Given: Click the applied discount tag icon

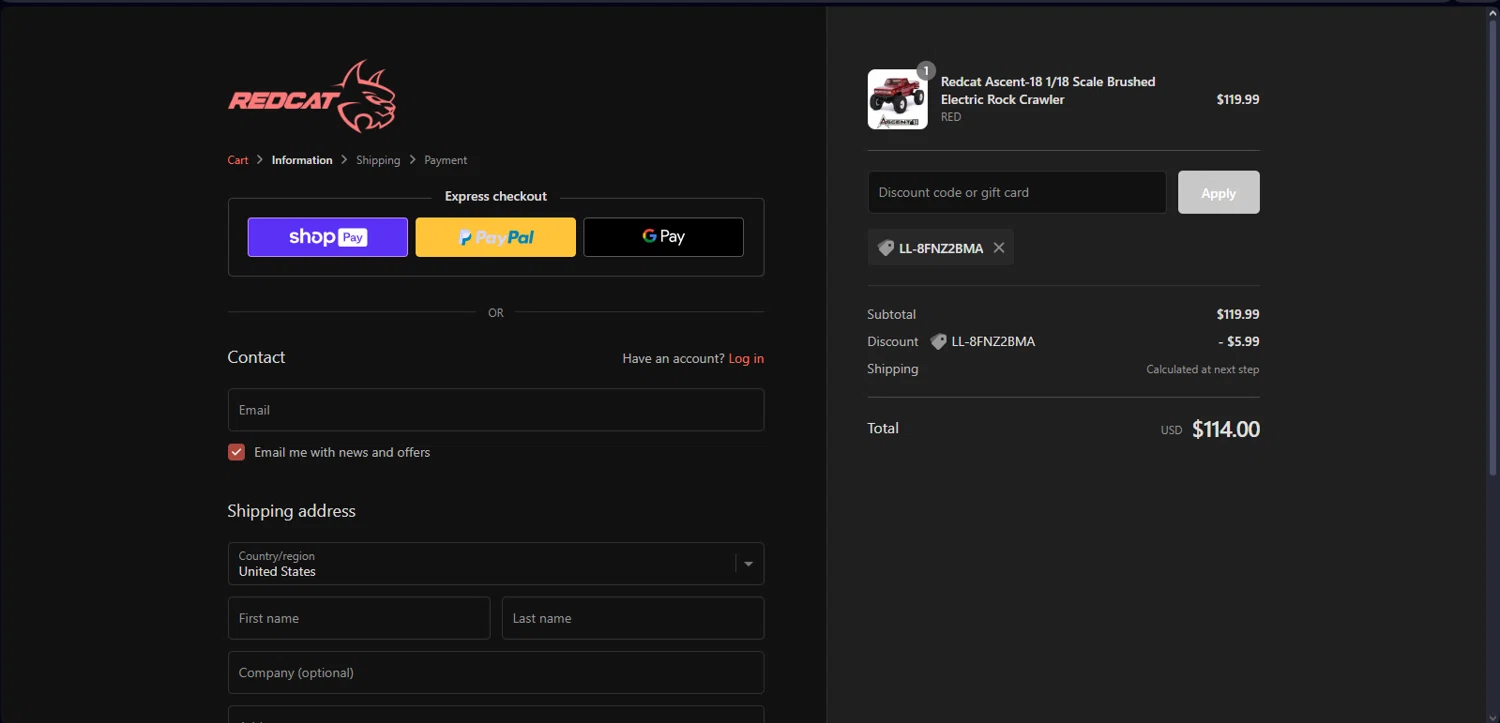Looking at the screenshot, I should [885, 248].
